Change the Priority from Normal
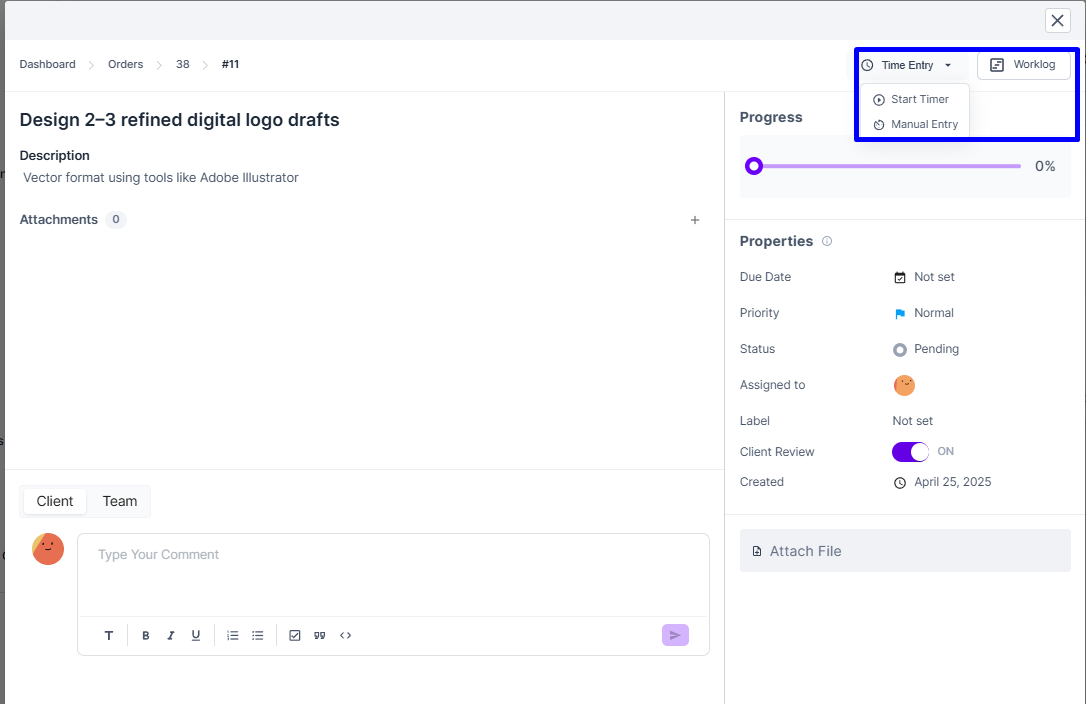The height and width of the screenshot is (704, 1086). coord(932,313)
